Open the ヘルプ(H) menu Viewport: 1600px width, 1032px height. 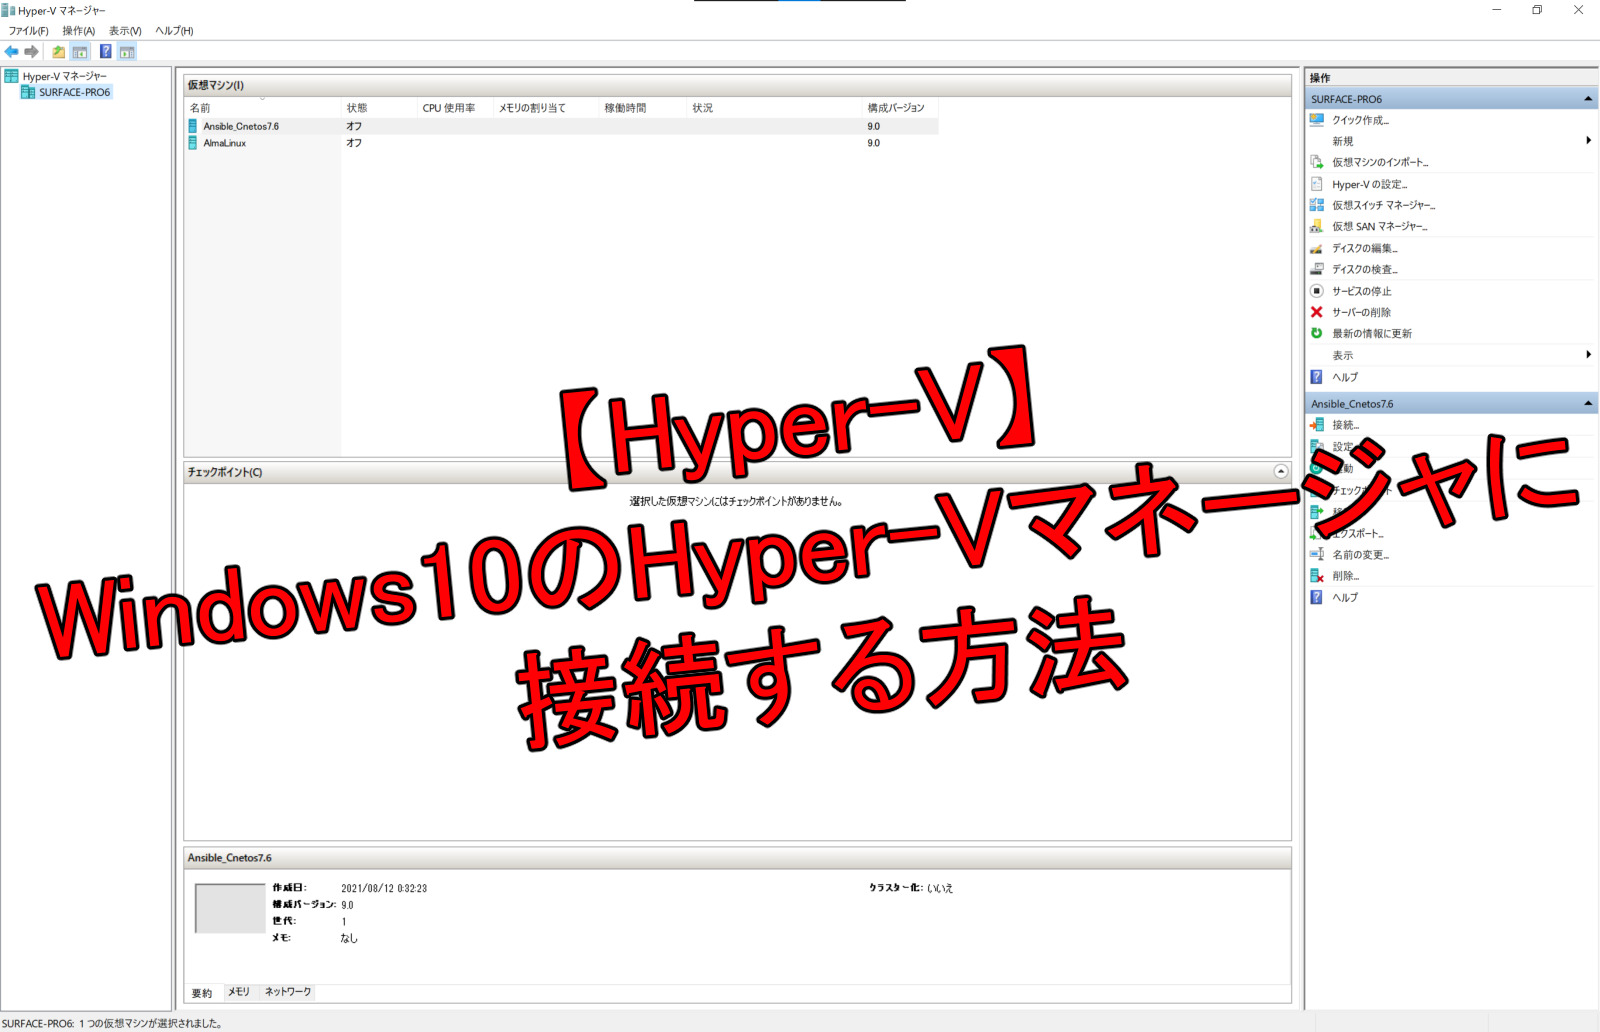coord(174,31)
